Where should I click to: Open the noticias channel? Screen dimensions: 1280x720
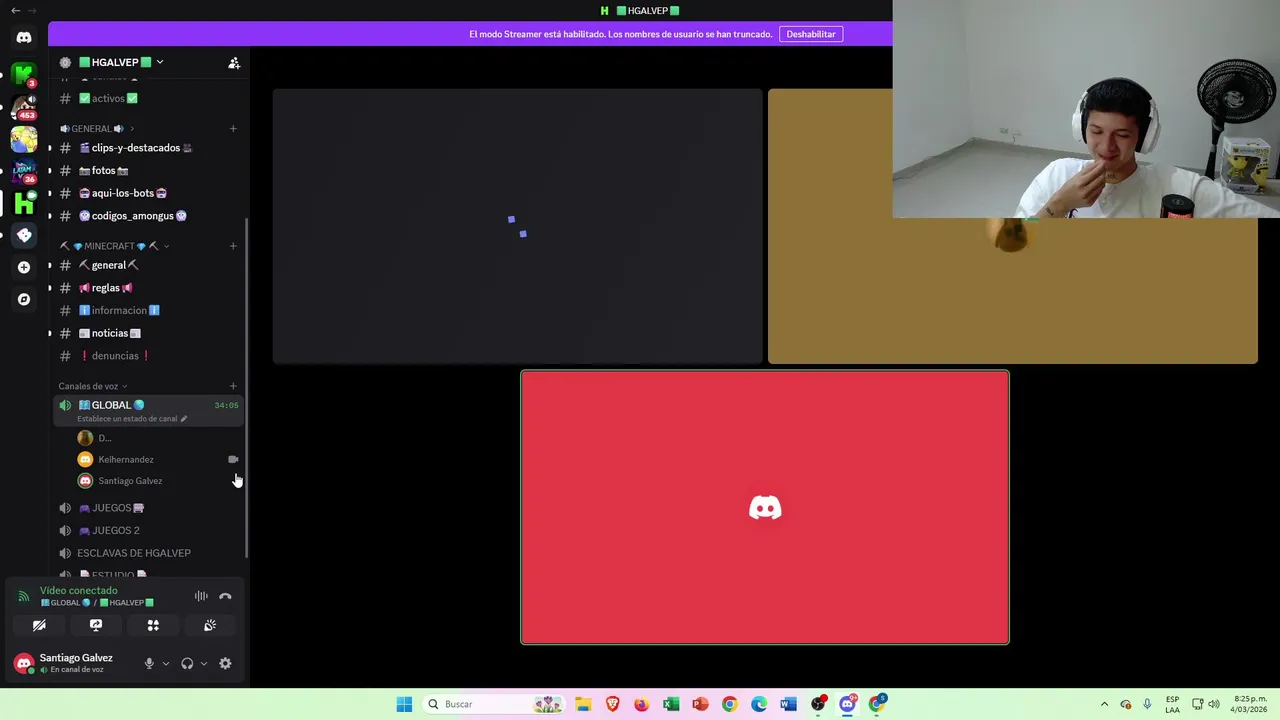148,333
